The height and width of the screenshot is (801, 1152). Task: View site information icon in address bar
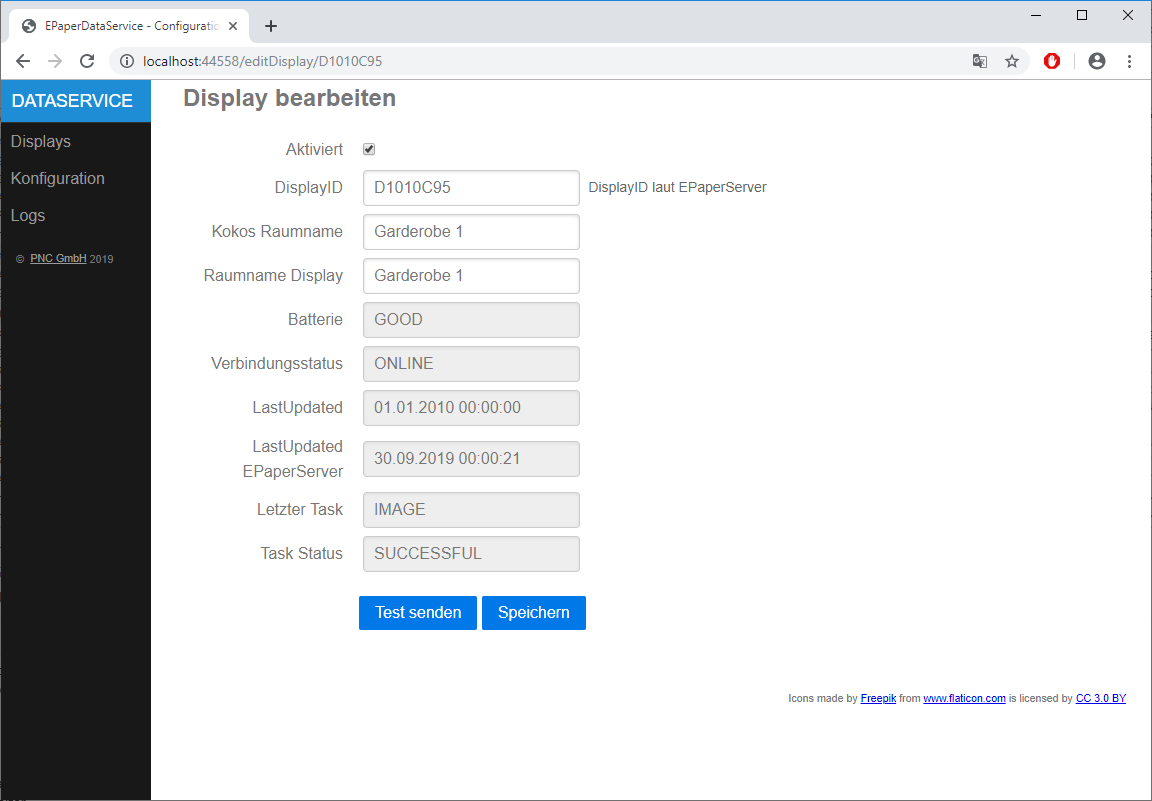[x=127, y=61]
